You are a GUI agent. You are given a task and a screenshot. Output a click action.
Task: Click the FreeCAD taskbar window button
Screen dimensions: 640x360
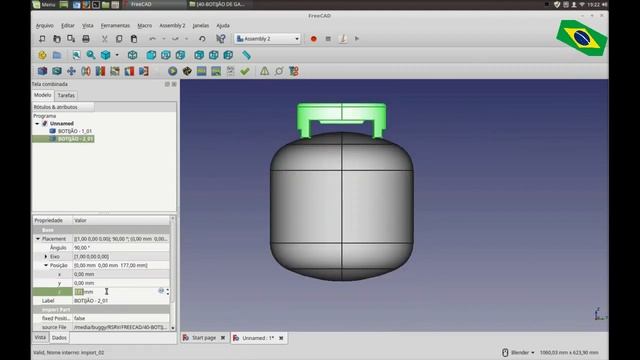pyautogui.click(x=154, y=4)
